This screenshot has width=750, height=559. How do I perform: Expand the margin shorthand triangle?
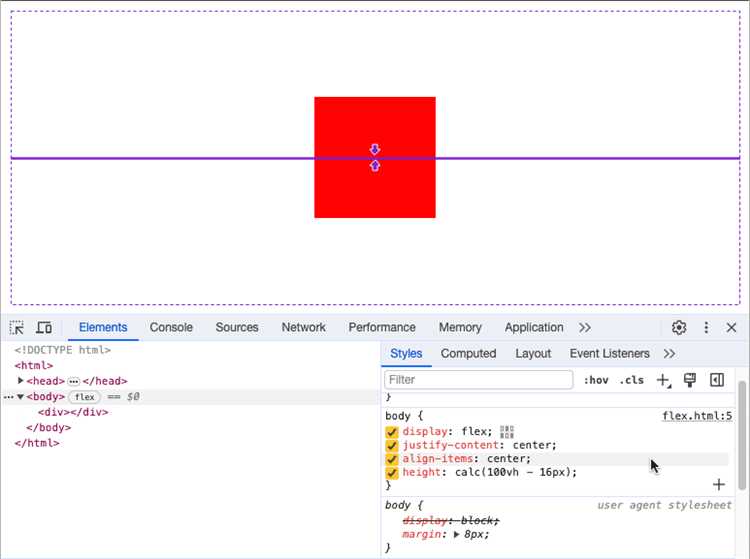coord(457,535)
